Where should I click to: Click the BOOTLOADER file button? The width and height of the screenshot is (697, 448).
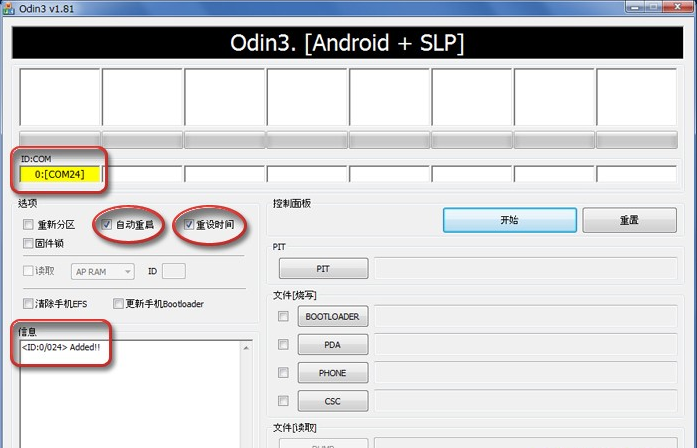(x=333, y=316)
